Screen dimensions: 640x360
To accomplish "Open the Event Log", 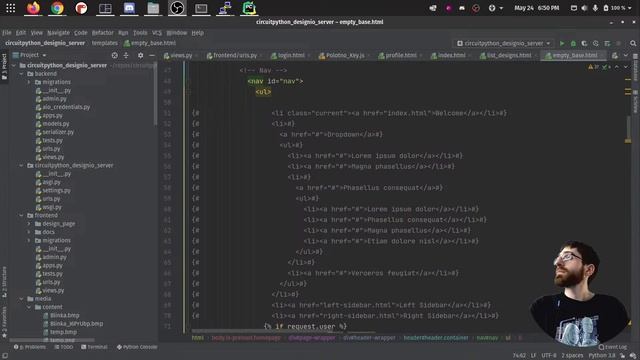I will pos(613,347).
